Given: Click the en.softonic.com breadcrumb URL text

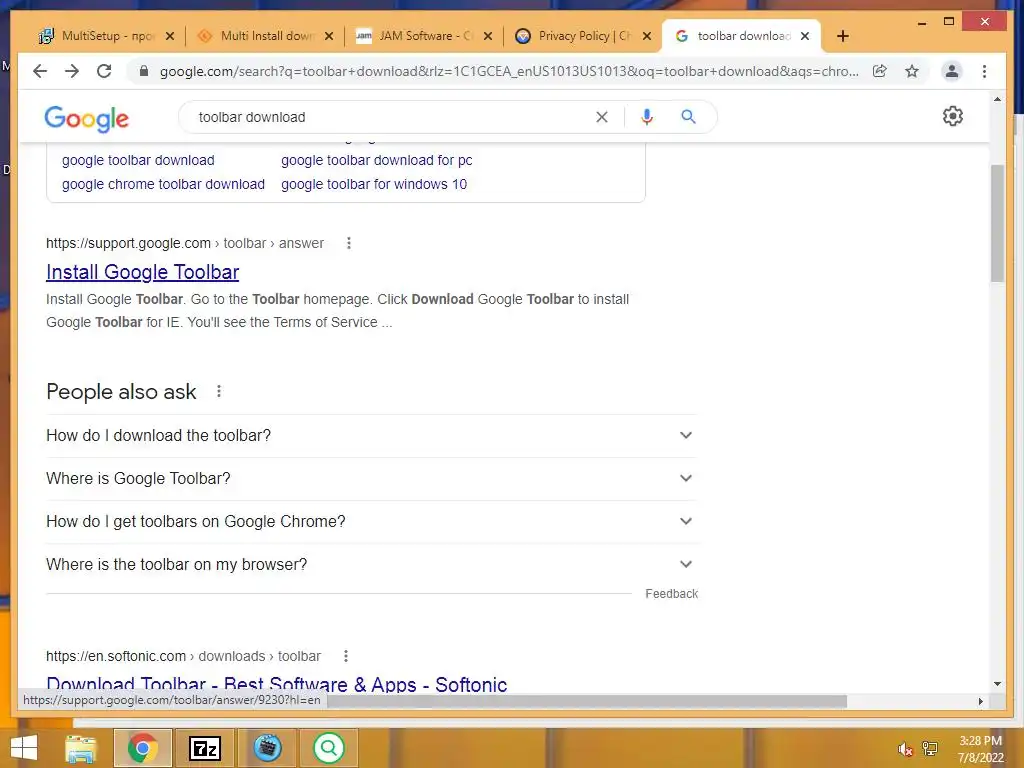Looking at the screenshot, I should [x=184, y=656].
